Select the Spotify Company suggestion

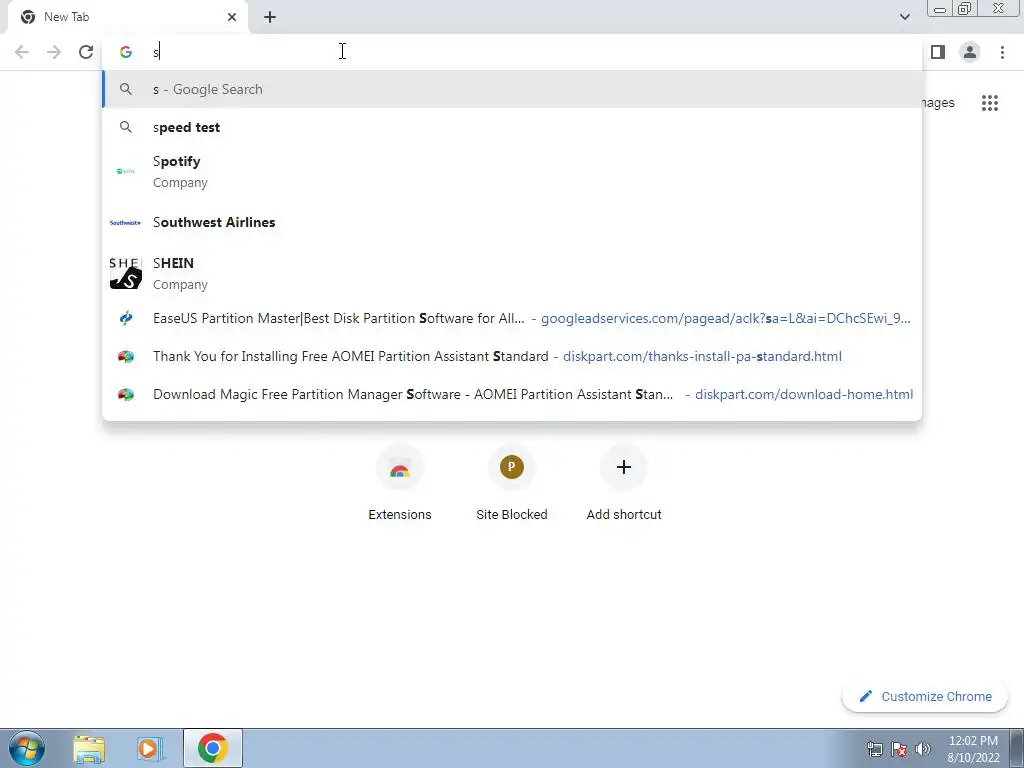tap(512, 172)
